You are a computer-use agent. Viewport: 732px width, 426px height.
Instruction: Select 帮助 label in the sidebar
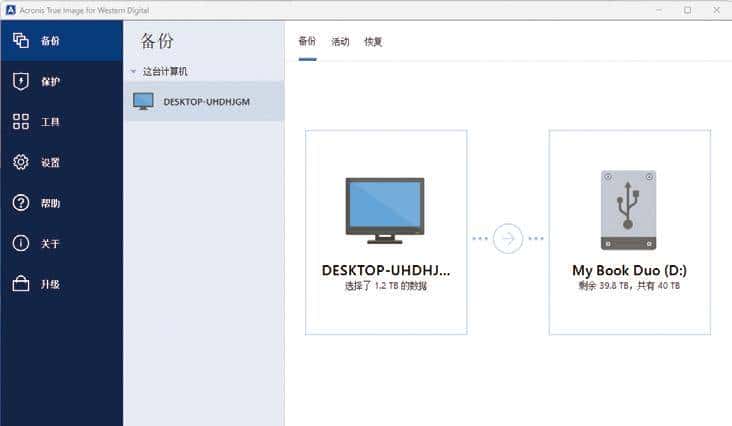50,203
